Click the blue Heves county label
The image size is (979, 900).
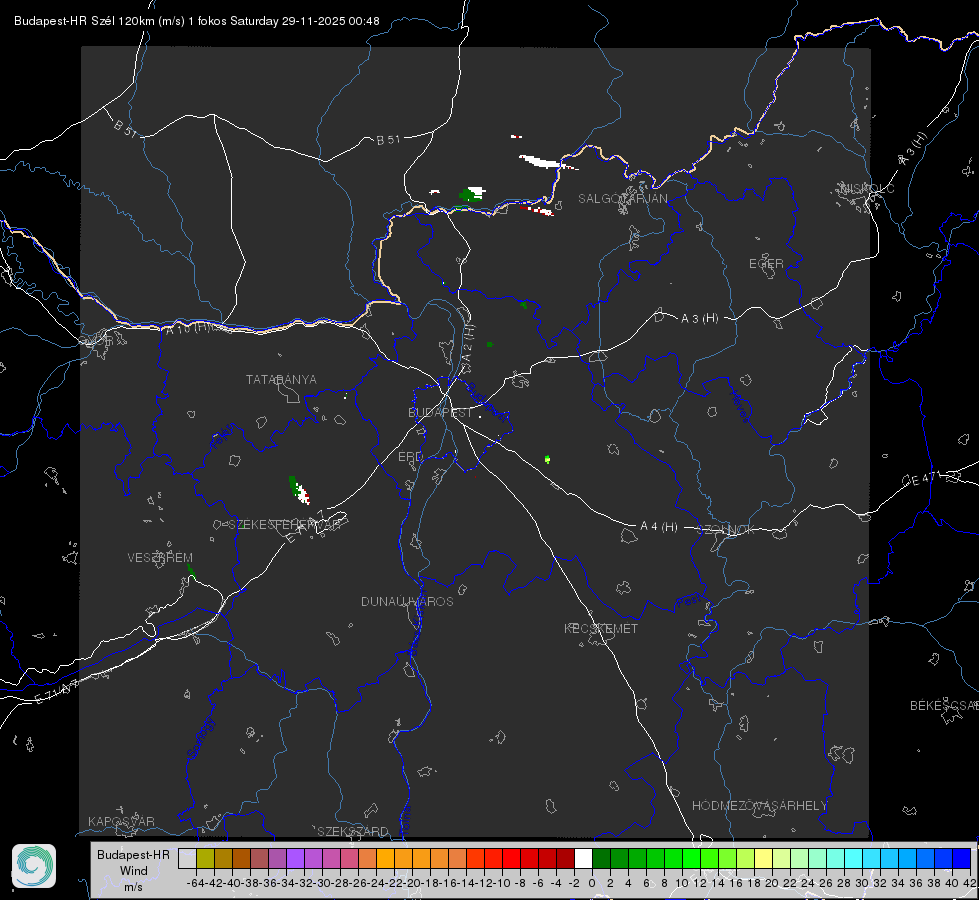739,407
